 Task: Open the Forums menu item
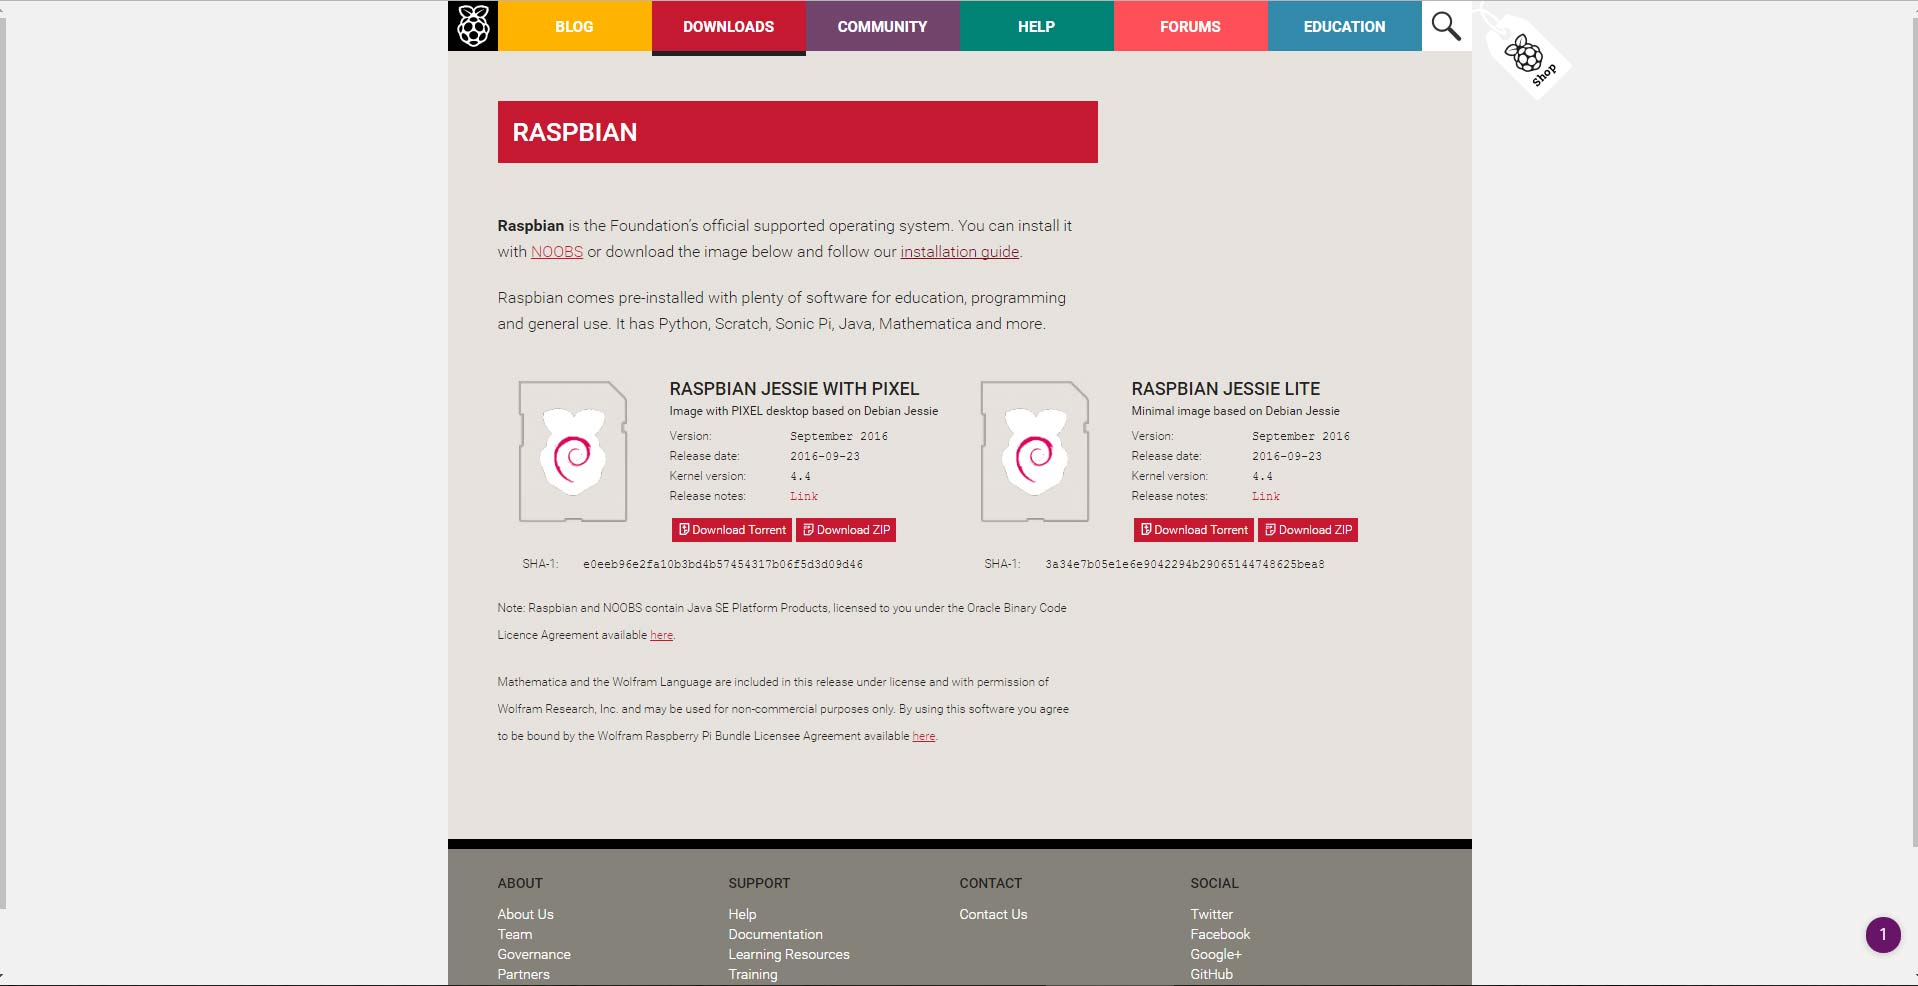point(1191,26)
